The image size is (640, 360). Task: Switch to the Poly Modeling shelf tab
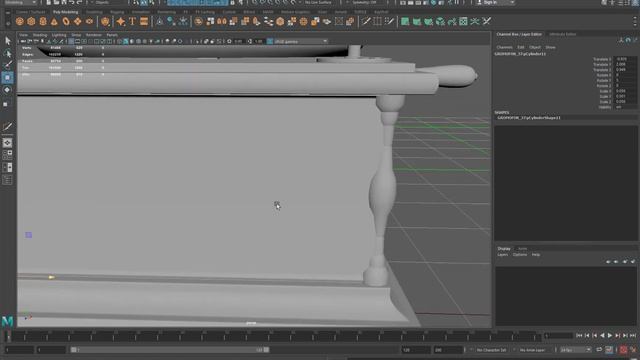pyautogui.click(x=65, y=12)
